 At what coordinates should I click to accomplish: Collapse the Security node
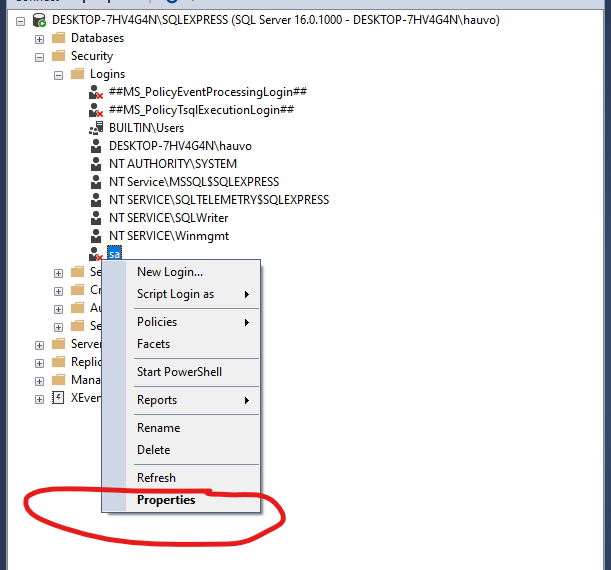click(39, 56)
